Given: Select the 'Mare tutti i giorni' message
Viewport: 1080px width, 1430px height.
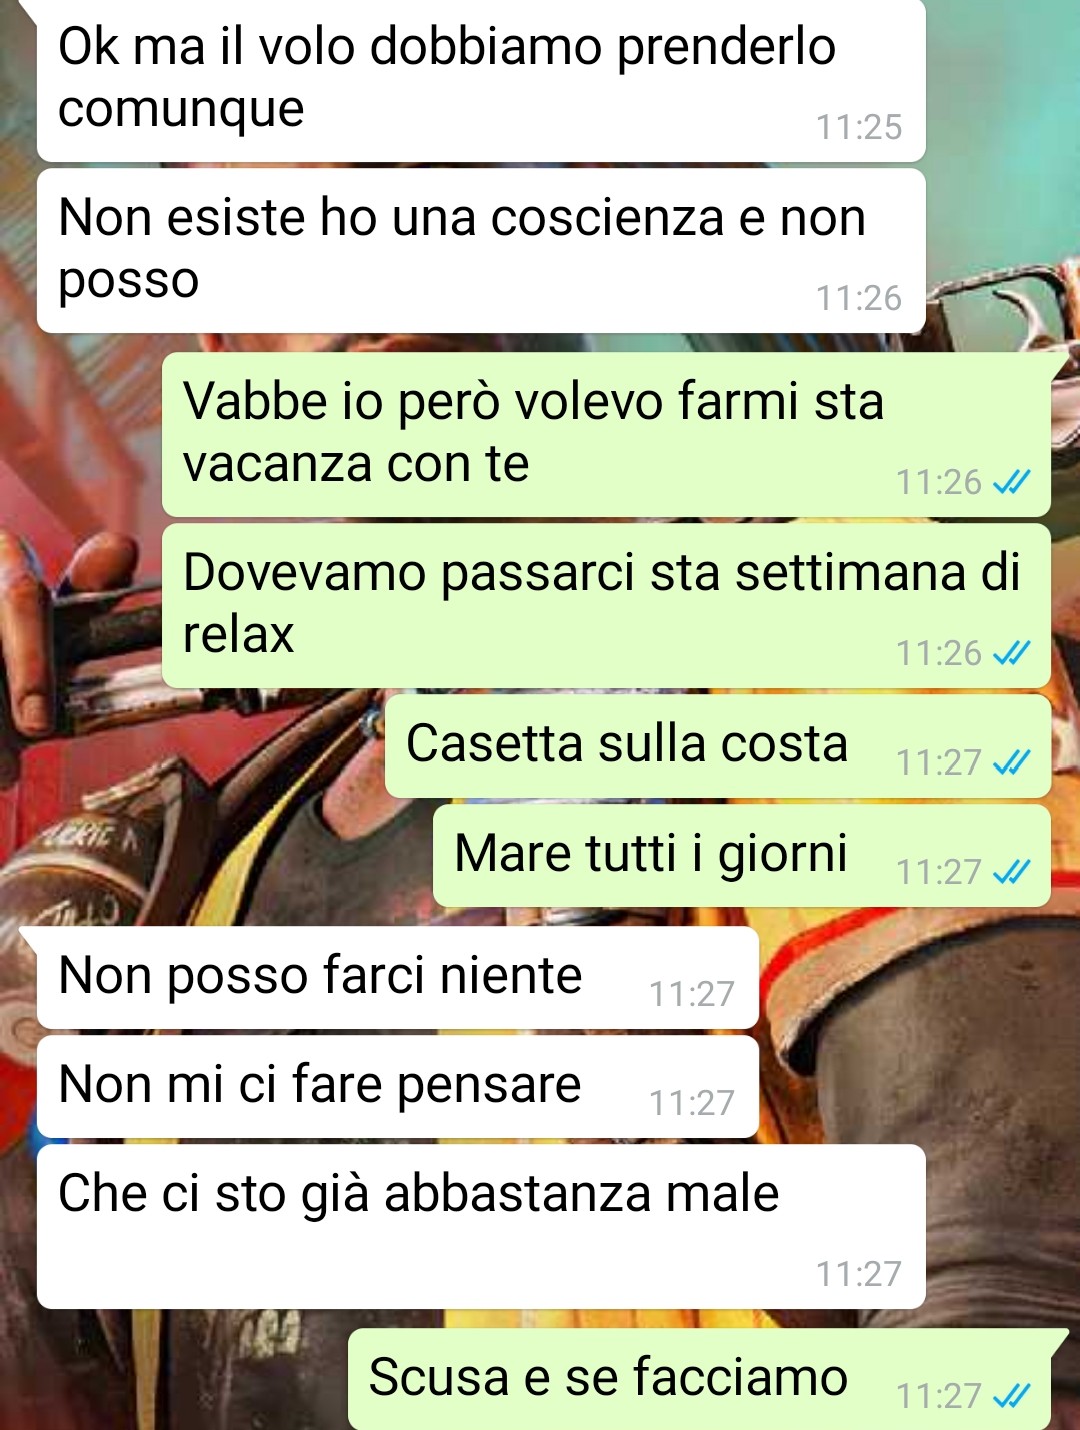Looking at the screenshot, I should point(742,856).
